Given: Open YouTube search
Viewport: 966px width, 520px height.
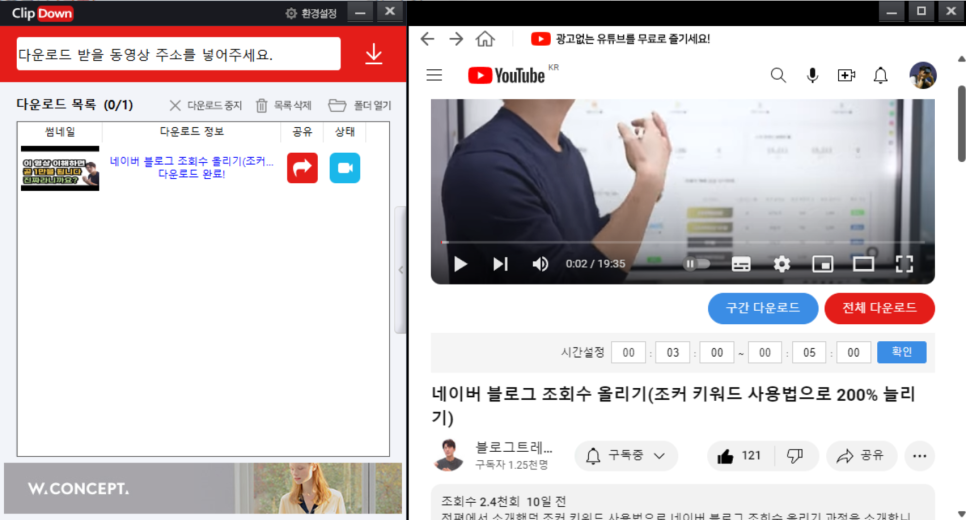Looking at the screenshot, I should pyautogui.click(x=778, y=75).
